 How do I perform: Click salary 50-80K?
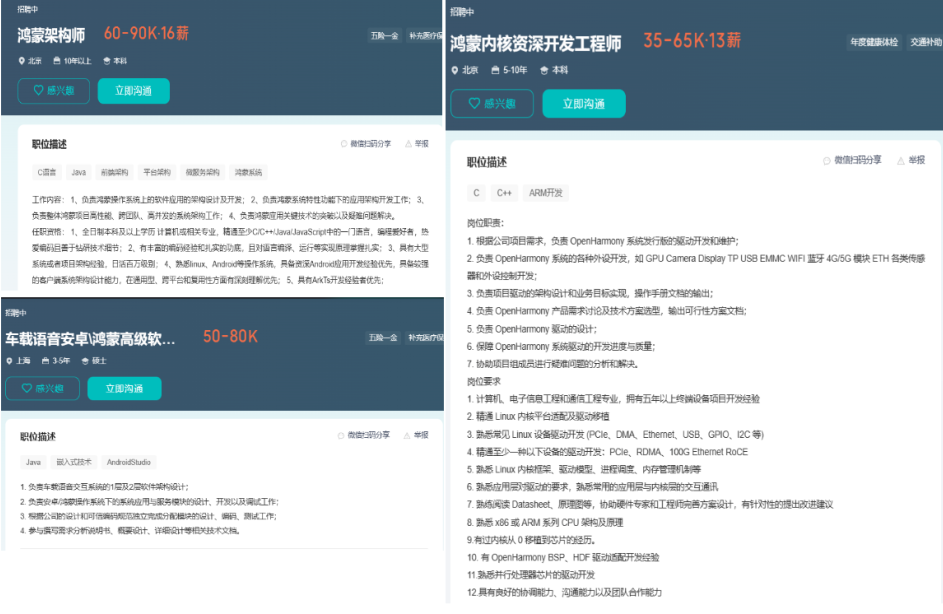(230, 336)
